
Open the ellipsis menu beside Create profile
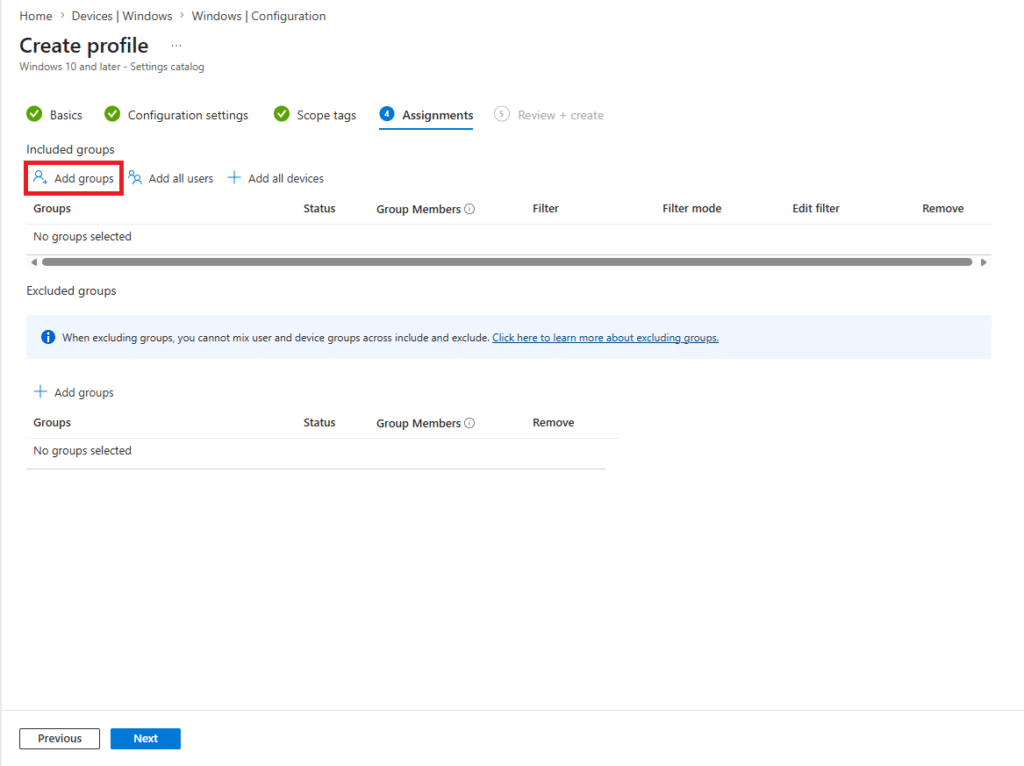[176, 46]
